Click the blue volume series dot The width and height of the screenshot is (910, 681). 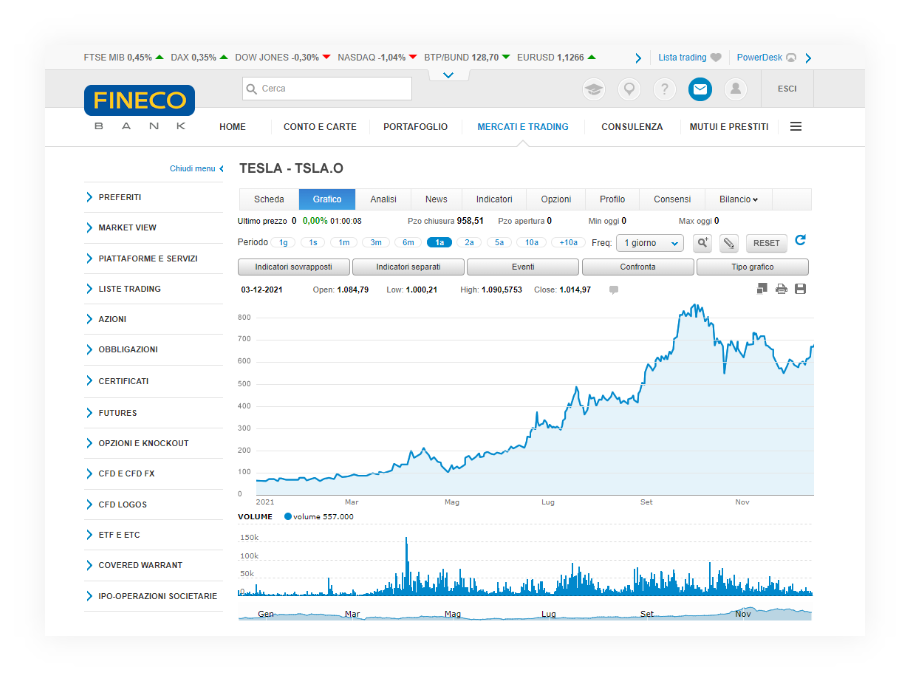click(288, 516)
